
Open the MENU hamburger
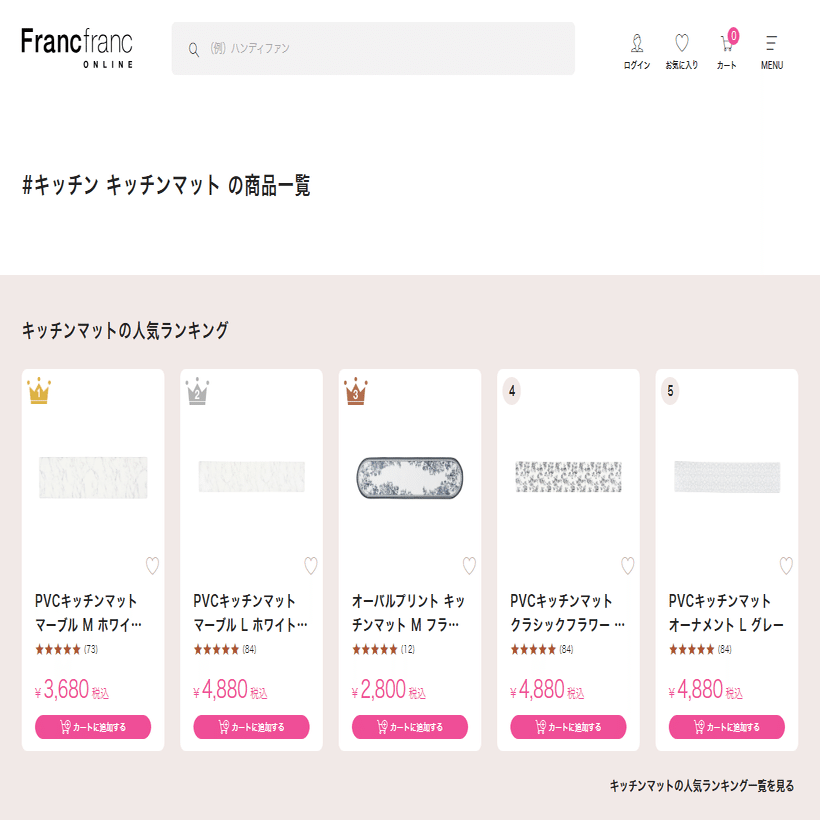click(770, 43)
